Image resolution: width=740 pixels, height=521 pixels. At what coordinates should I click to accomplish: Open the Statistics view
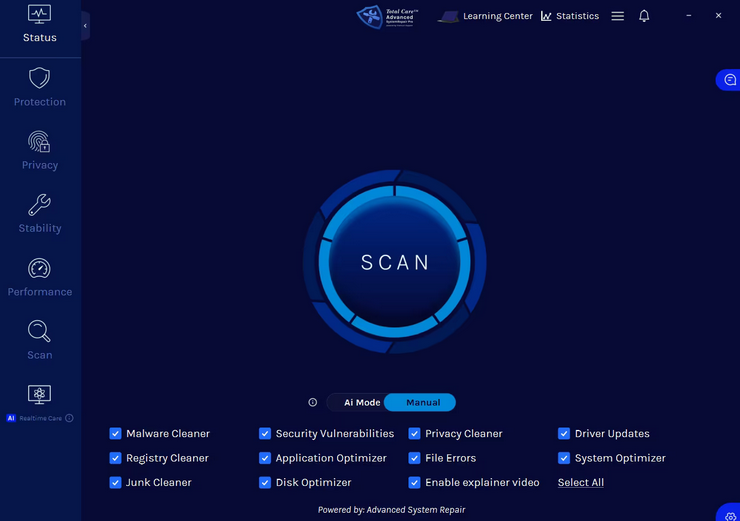tap(570, 16)
